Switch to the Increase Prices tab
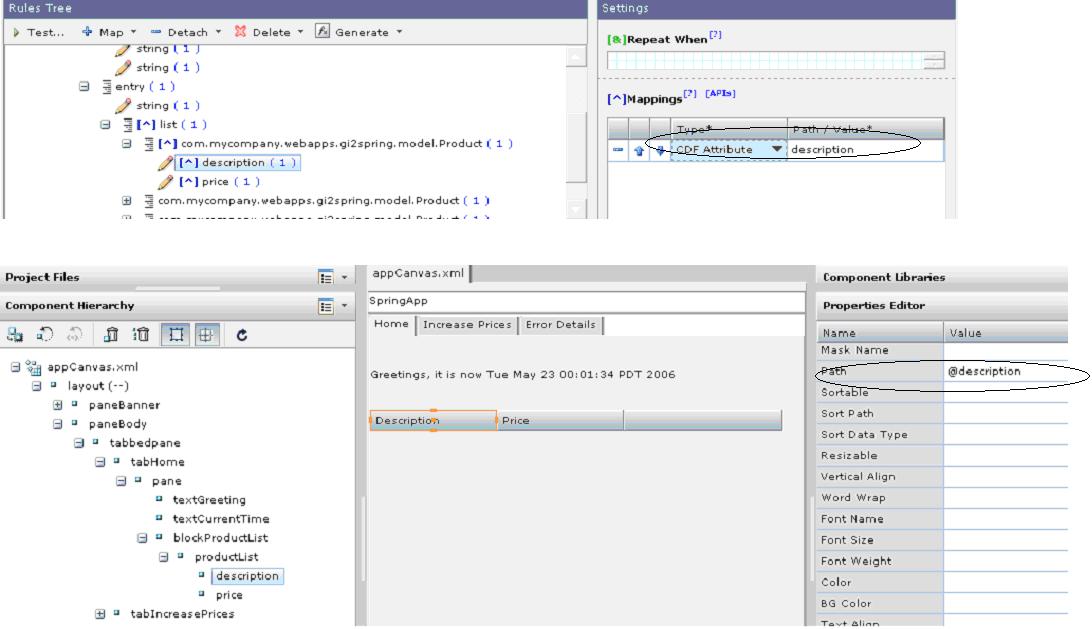 (x=466, y=324)
